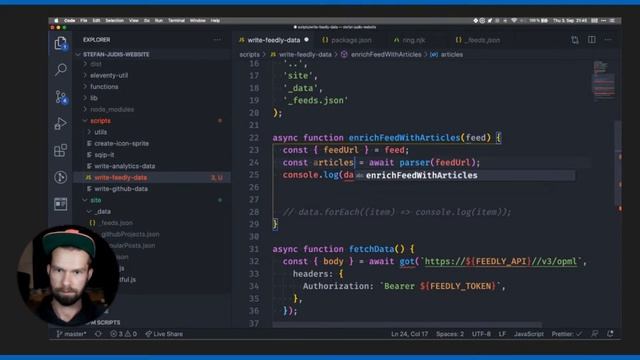Click the Apple menu icon
Image resolution: width=640 pixels, height=360 pixels.
56,20
